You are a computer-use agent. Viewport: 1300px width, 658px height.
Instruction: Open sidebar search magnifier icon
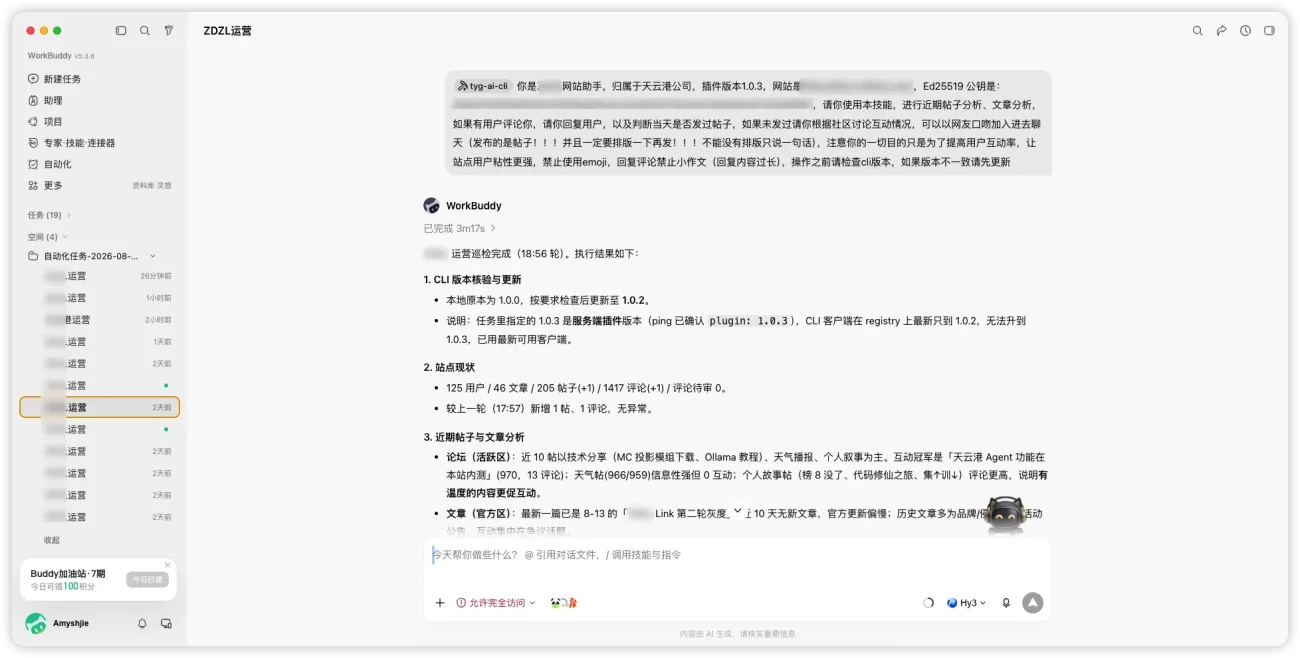[145, 31]
